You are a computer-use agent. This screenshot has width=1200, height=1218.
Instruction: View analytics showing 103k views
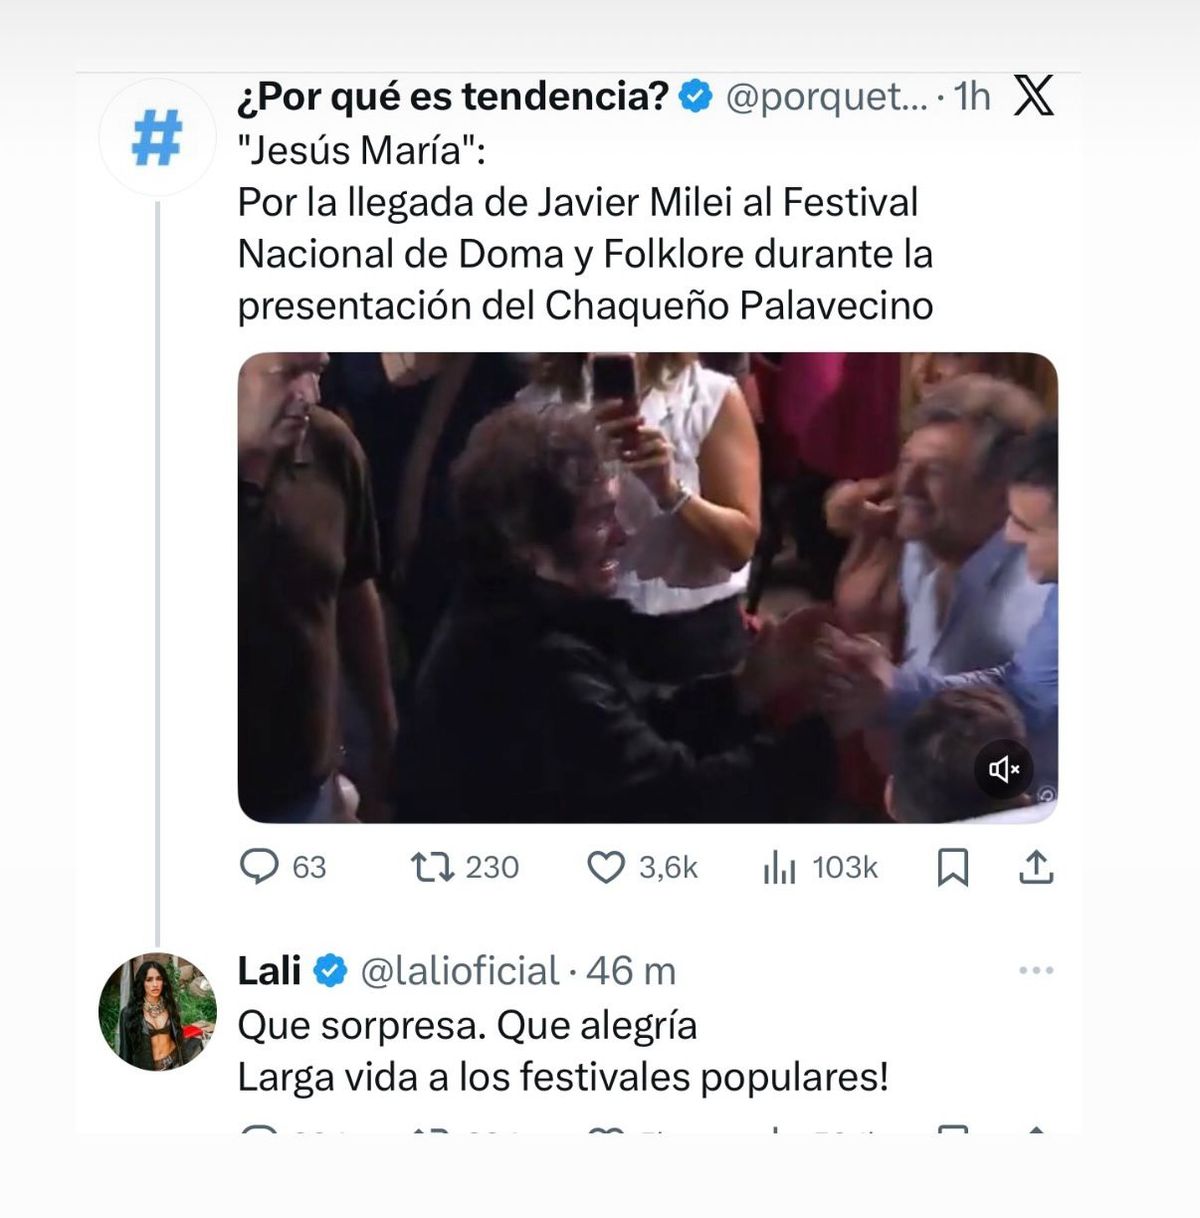[x=779, y=867]
